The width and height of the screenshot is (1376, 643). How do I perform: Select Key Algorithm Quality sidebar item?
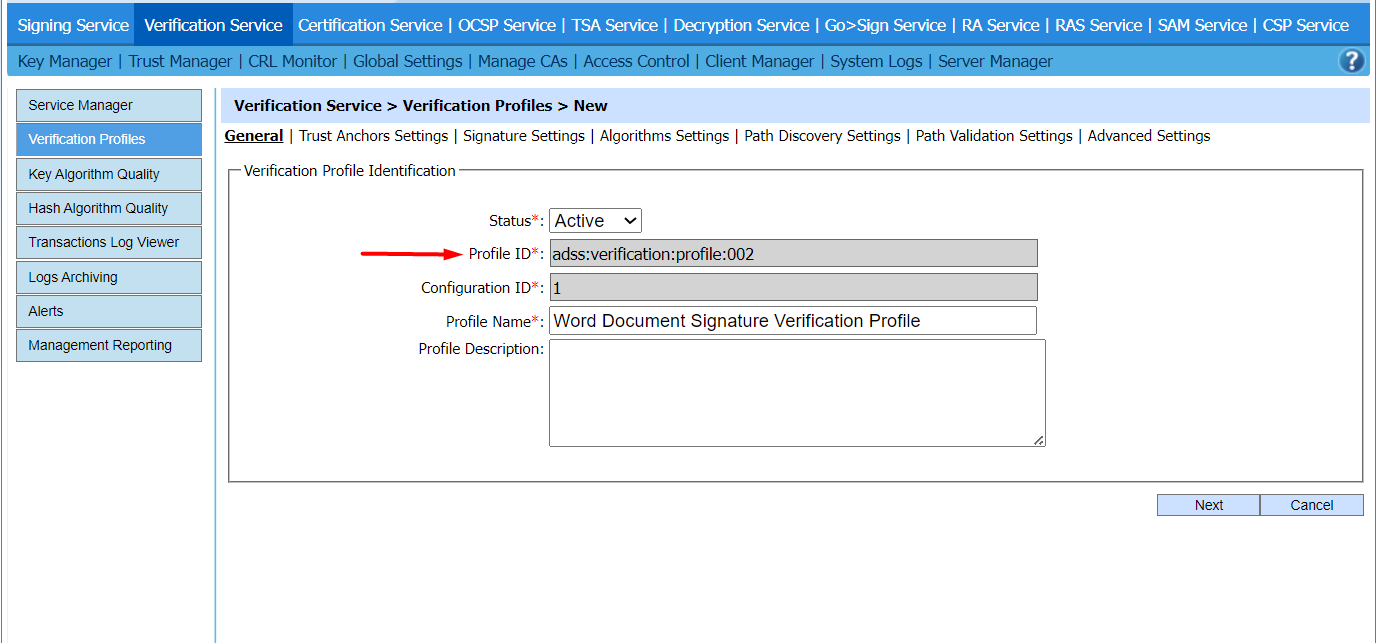click(109, 174)
